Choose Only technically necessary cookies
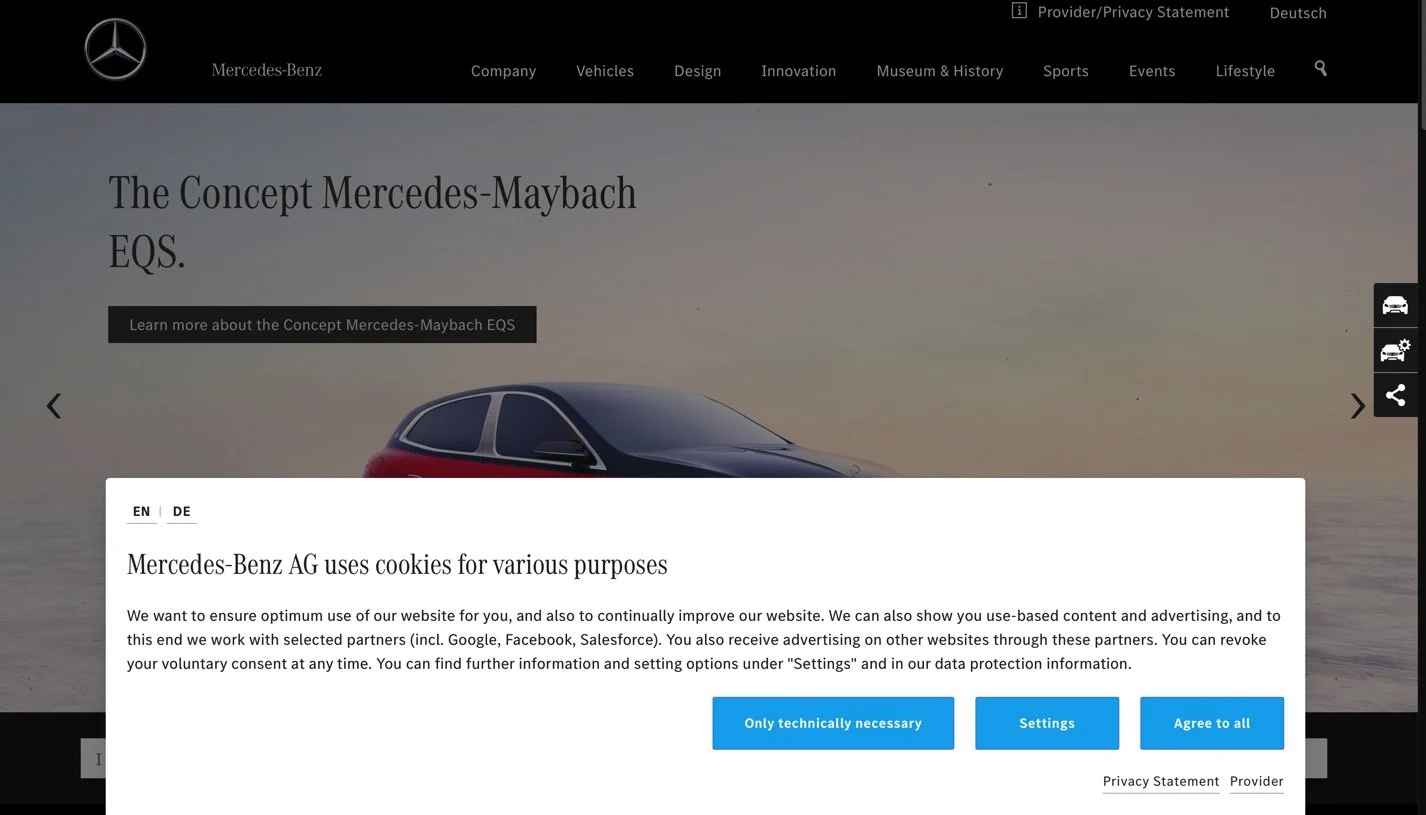This screenshot has width=1426, height=815. click(x=833, y=723)
